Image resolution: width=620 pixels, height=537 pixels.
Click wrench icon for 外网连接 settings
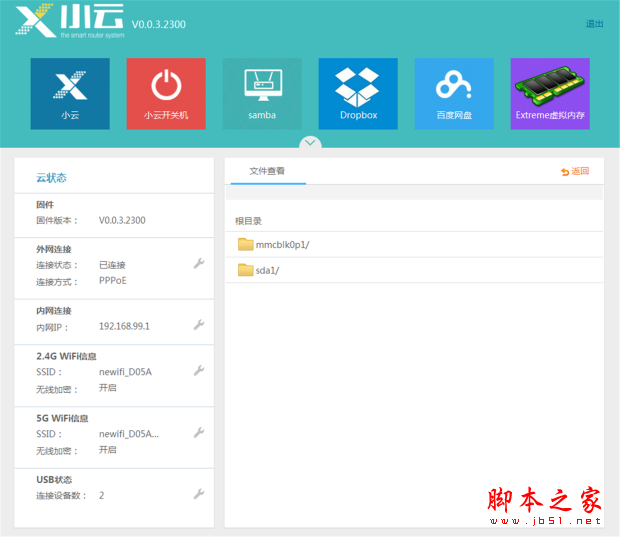point(199,263)
